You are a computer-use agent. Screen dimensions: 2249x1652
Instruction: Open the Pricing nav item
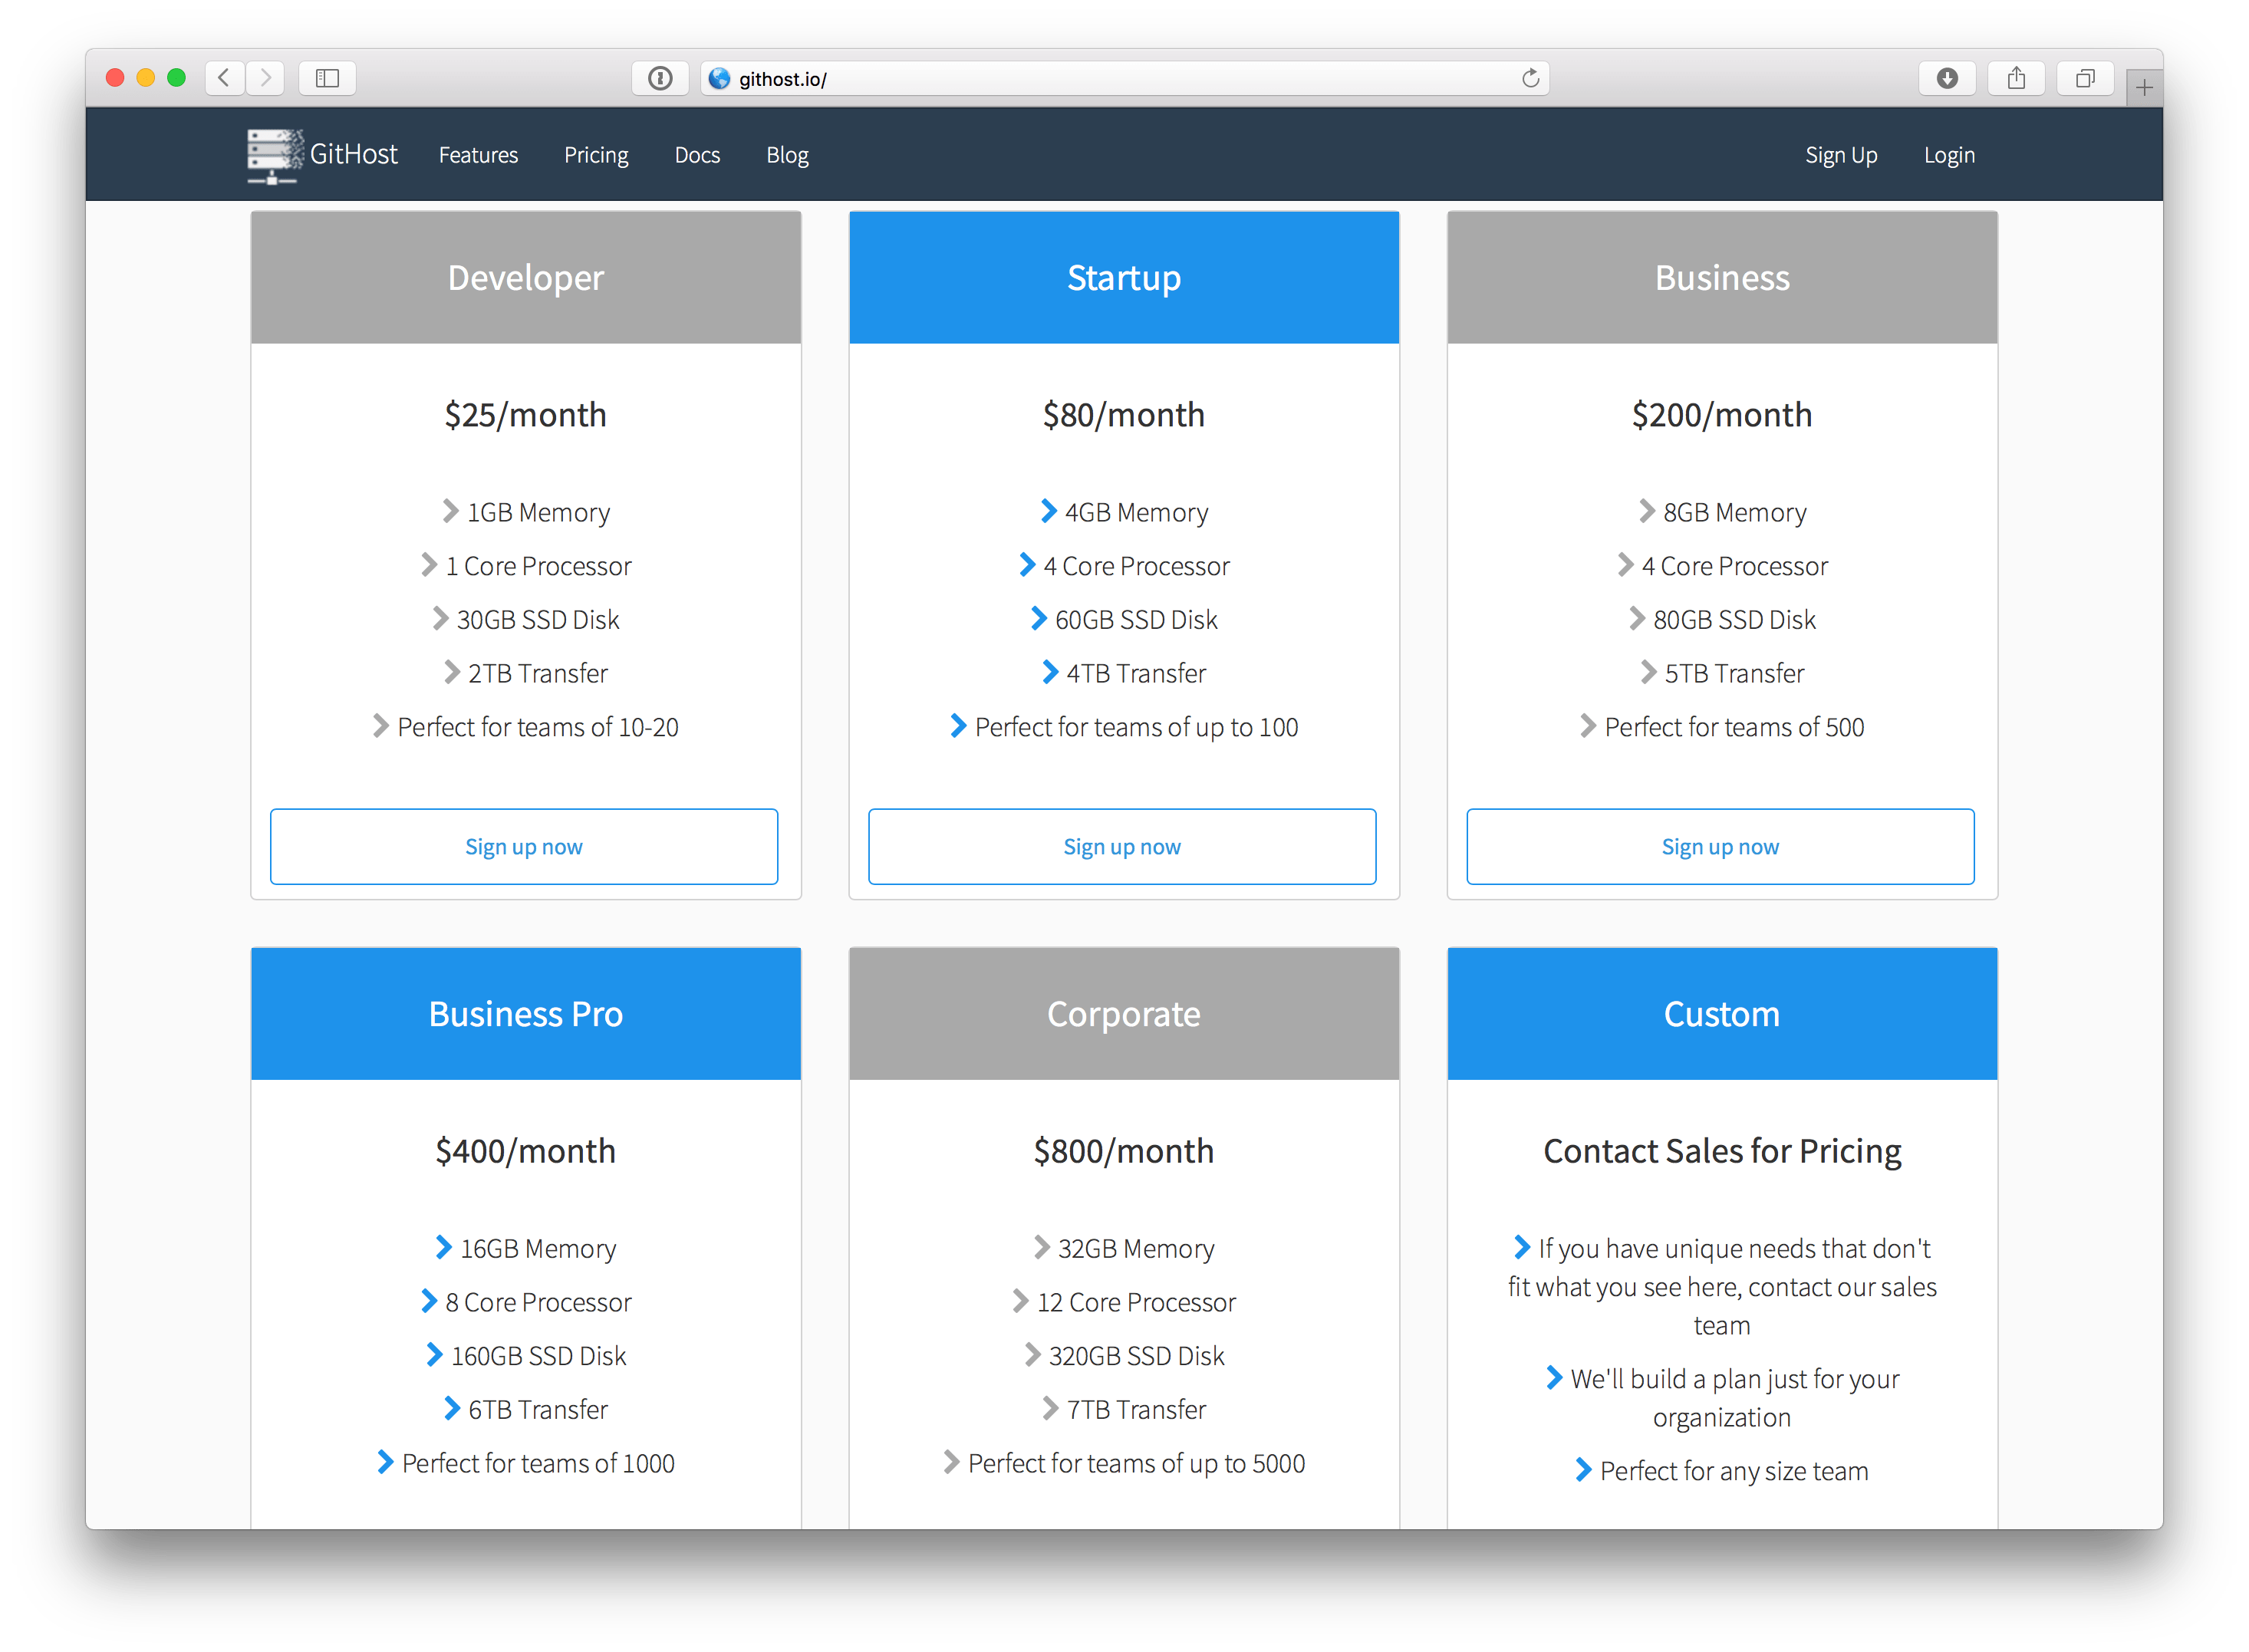coord(596,155)
